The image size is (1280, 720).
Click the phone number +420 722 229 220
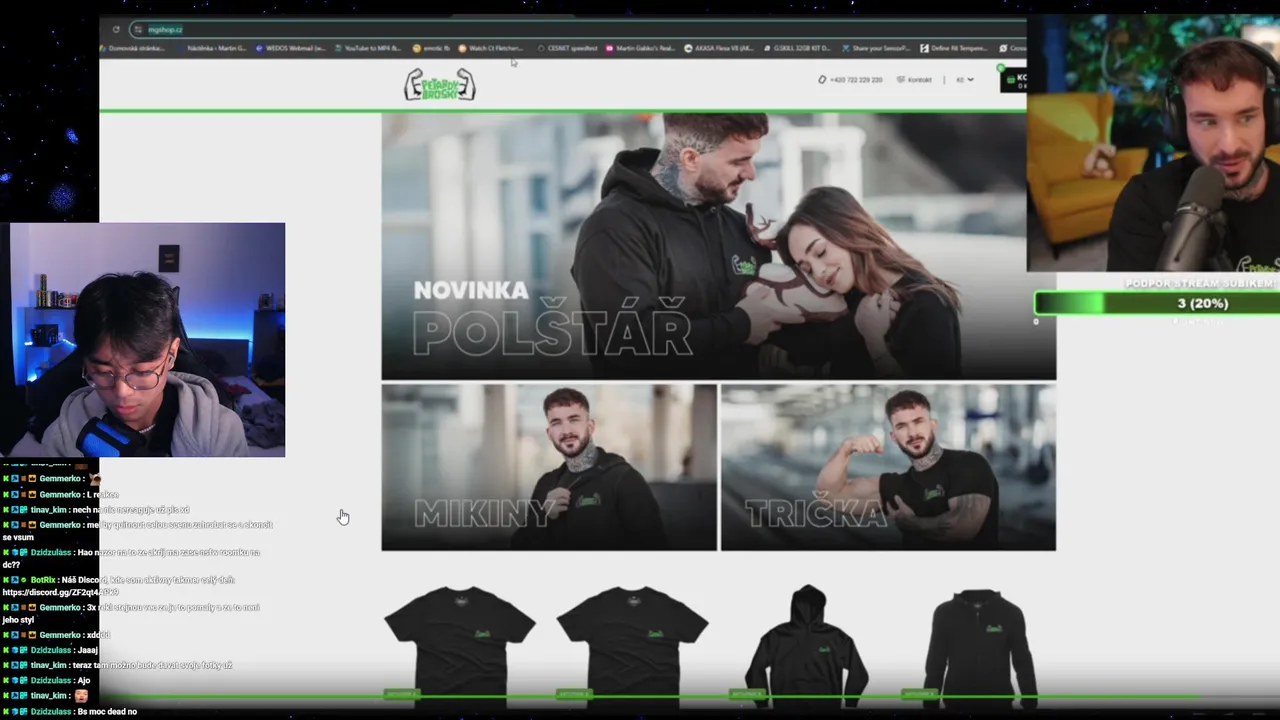[850, 80]
